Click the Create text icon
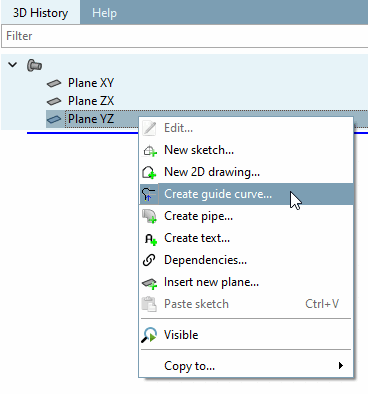The width and height of the screenshot is (368, 394). coord(150,239)
